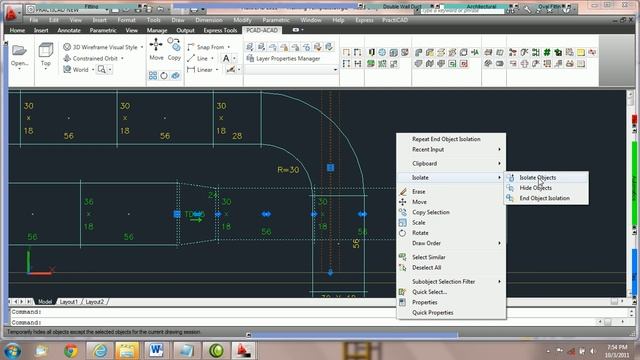Click the Snap From icon
Viewport: 640px width, 360px height.
pyautogui.click(x=191, y=47)
